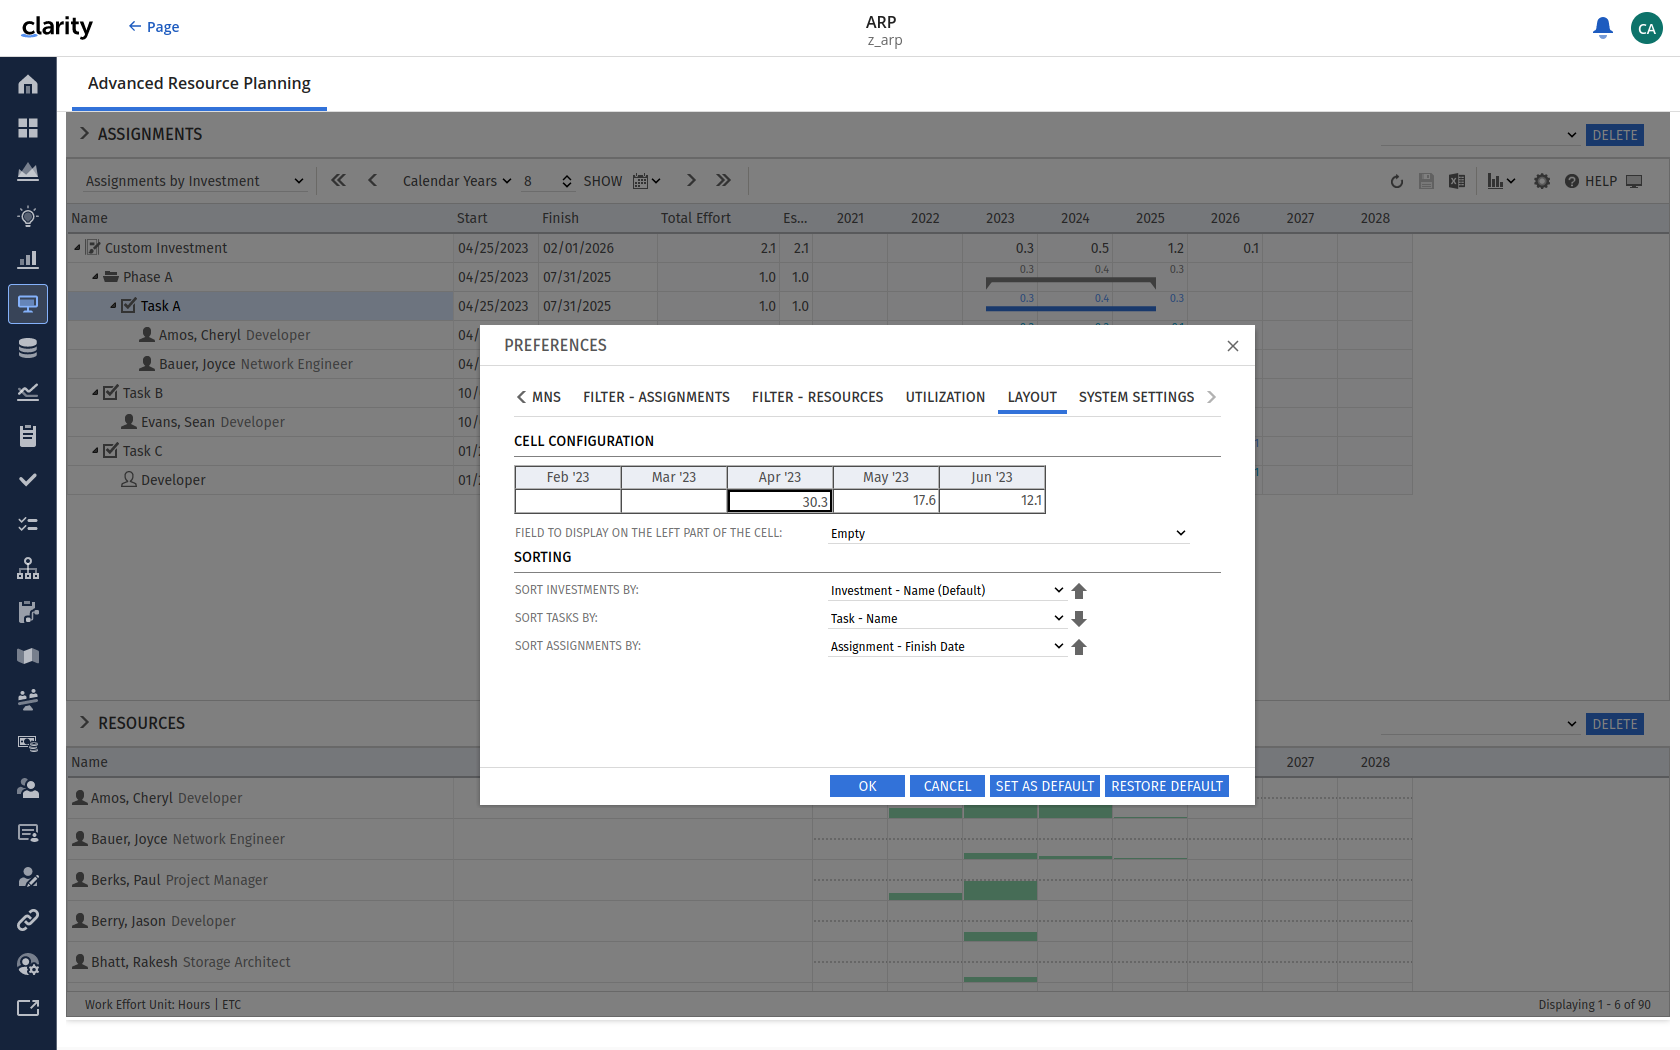Click SET AS DEFAULT
The image size is (1680, 1050).
[x=1045, y=787]
